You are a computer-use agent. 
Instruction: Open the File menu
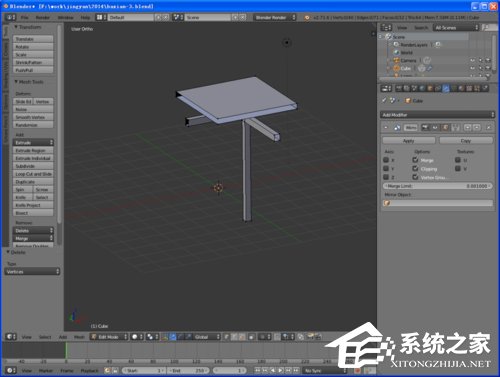[x=25, y=17]
